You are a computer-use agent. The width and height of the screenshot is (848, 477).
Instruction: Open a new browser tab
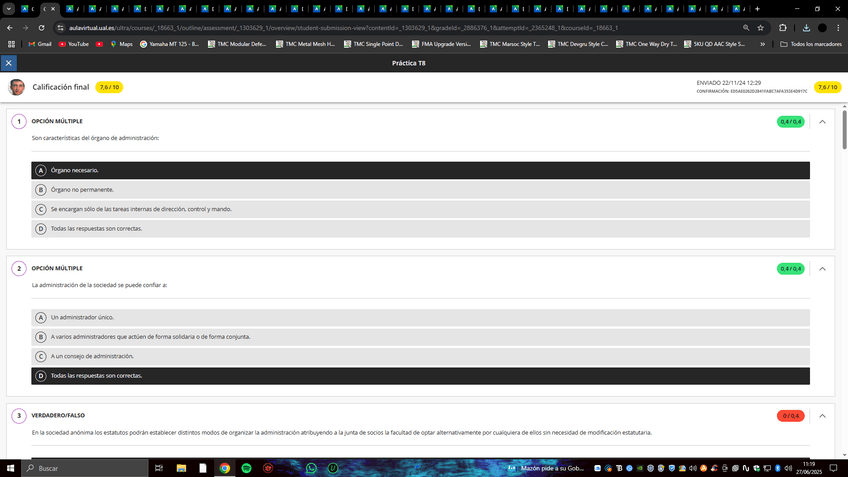(757, 9)
